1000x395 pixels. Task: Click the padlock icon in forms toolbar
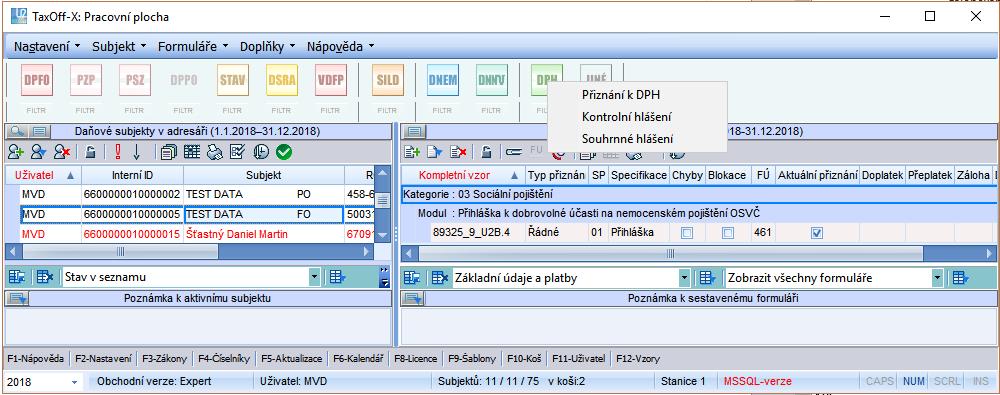coord(487,153)
